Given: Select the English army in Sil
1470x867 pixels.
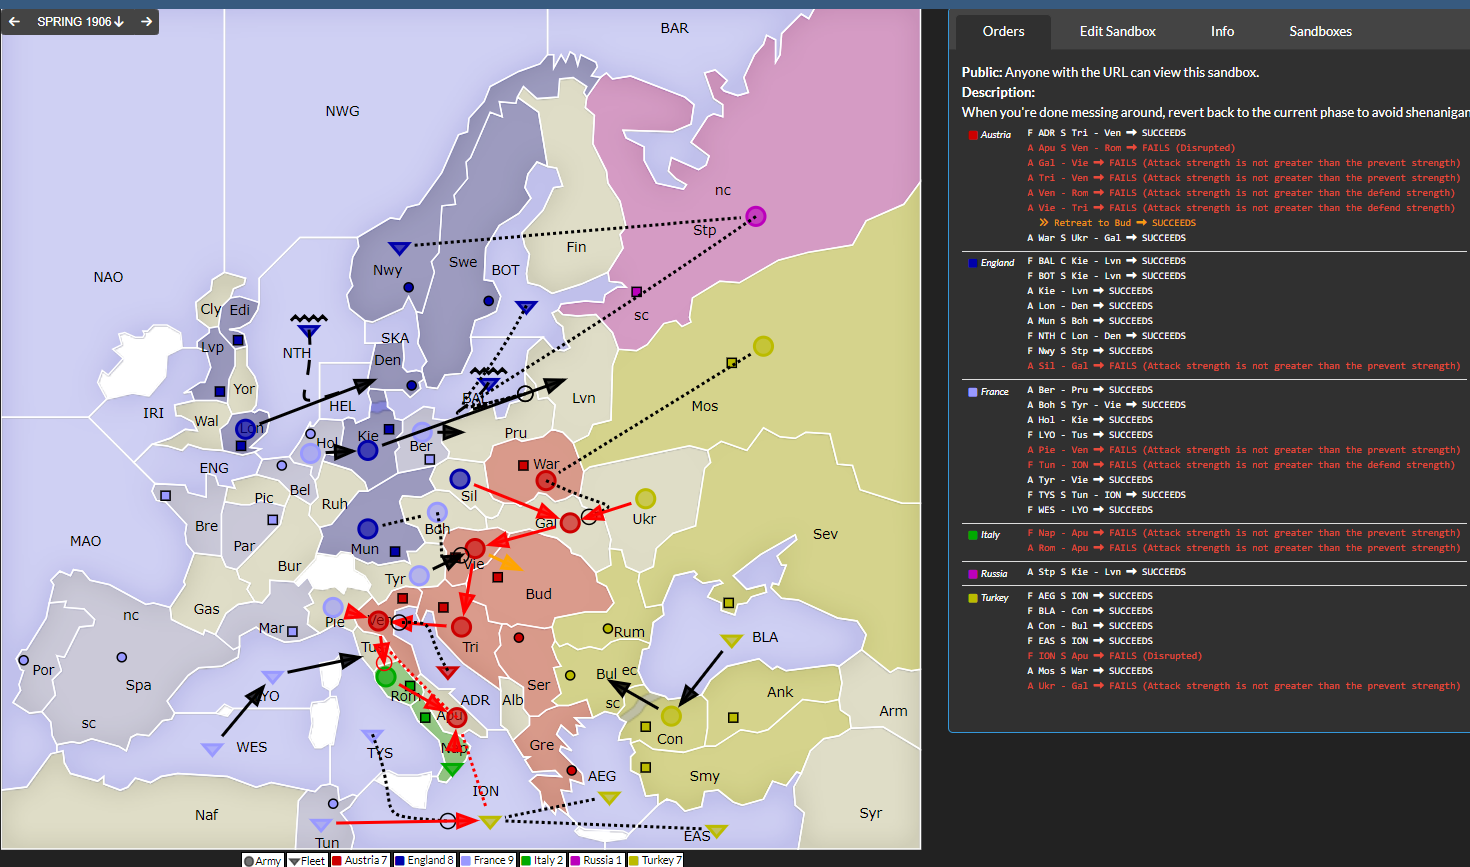Looking at the screenshot, I should point(460,479).
